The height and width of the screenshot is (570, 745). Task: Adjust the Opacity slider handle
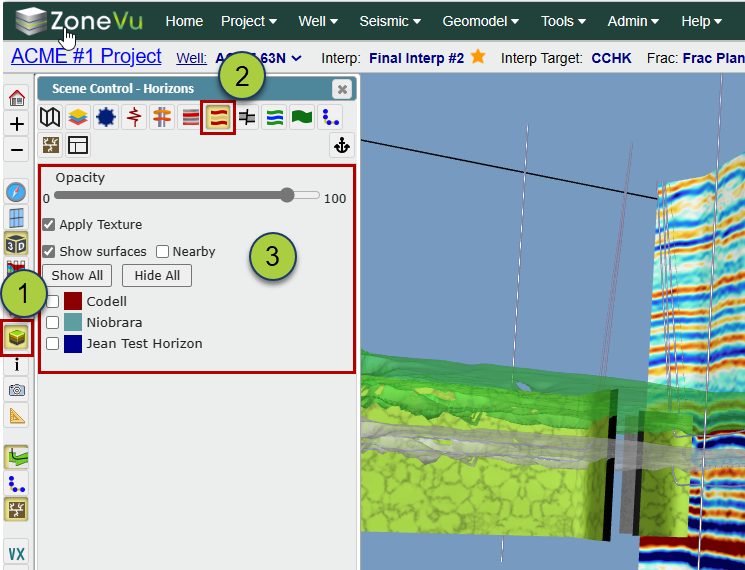287,195
